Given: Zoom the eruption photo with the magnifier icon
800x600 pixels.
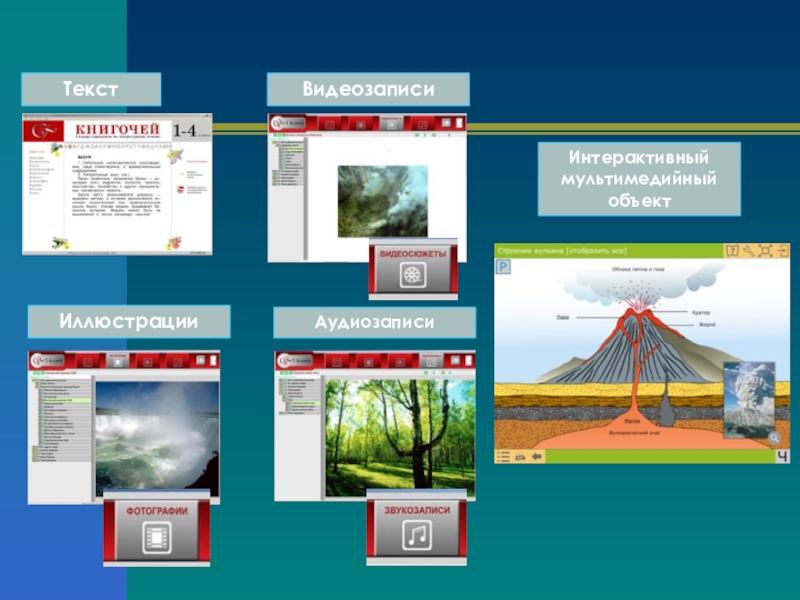Looking at the screenshot, I should tap(773, 438).
